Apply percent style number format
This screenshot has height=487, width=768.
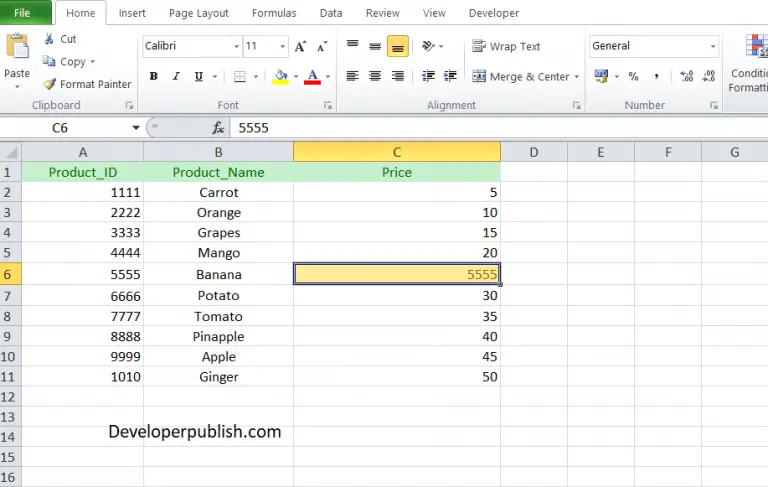pos(633,77)
